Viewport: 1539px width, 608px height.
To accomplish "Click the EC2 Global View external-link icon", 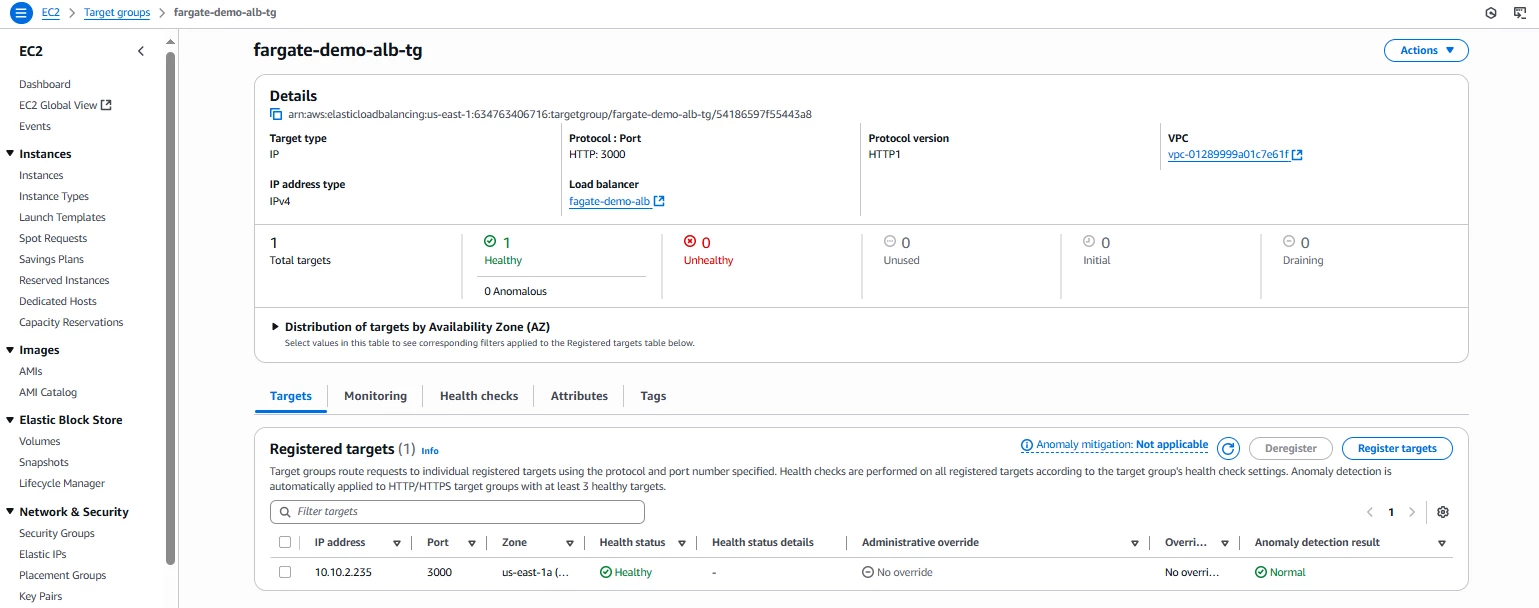I will (106, 105).
